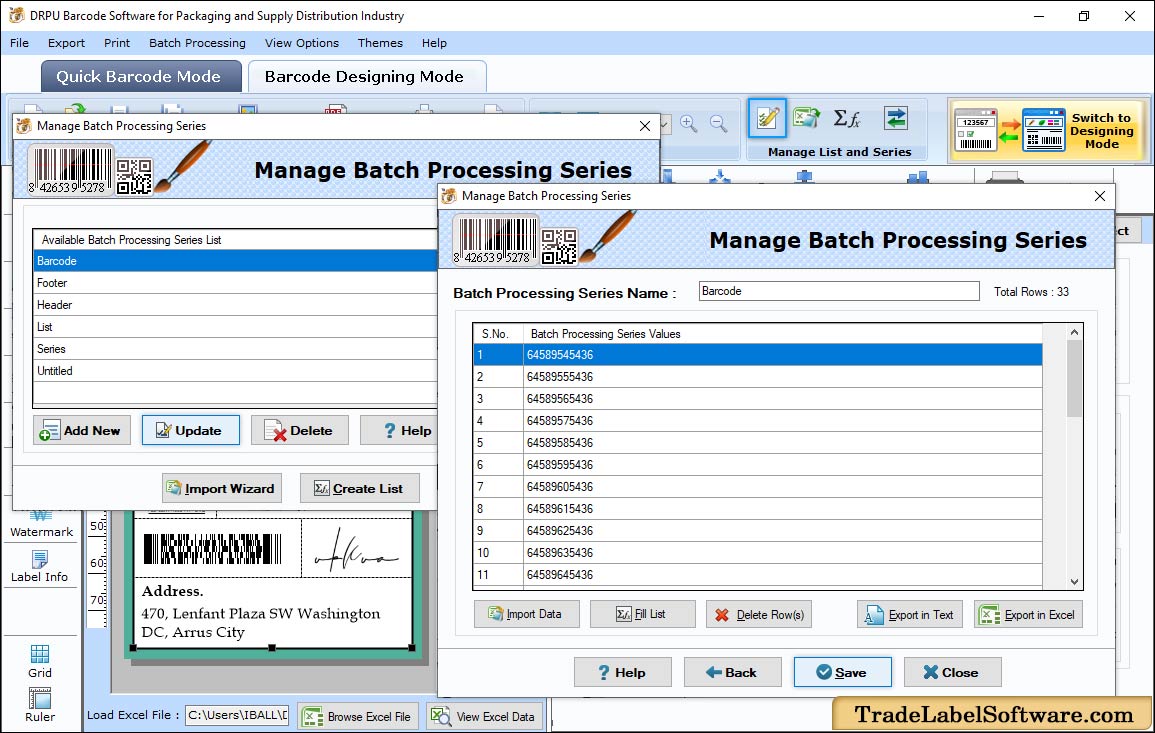
Task: Click Help button in front dialog
Action: tap(622, 672)
